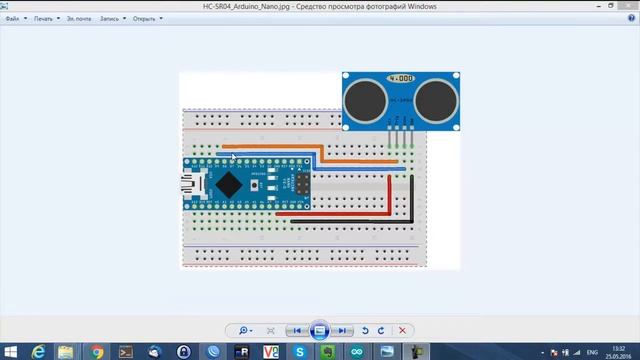Click the Photo Viewer title bar icon
640x360 pixels.
[x=4, y=6]
